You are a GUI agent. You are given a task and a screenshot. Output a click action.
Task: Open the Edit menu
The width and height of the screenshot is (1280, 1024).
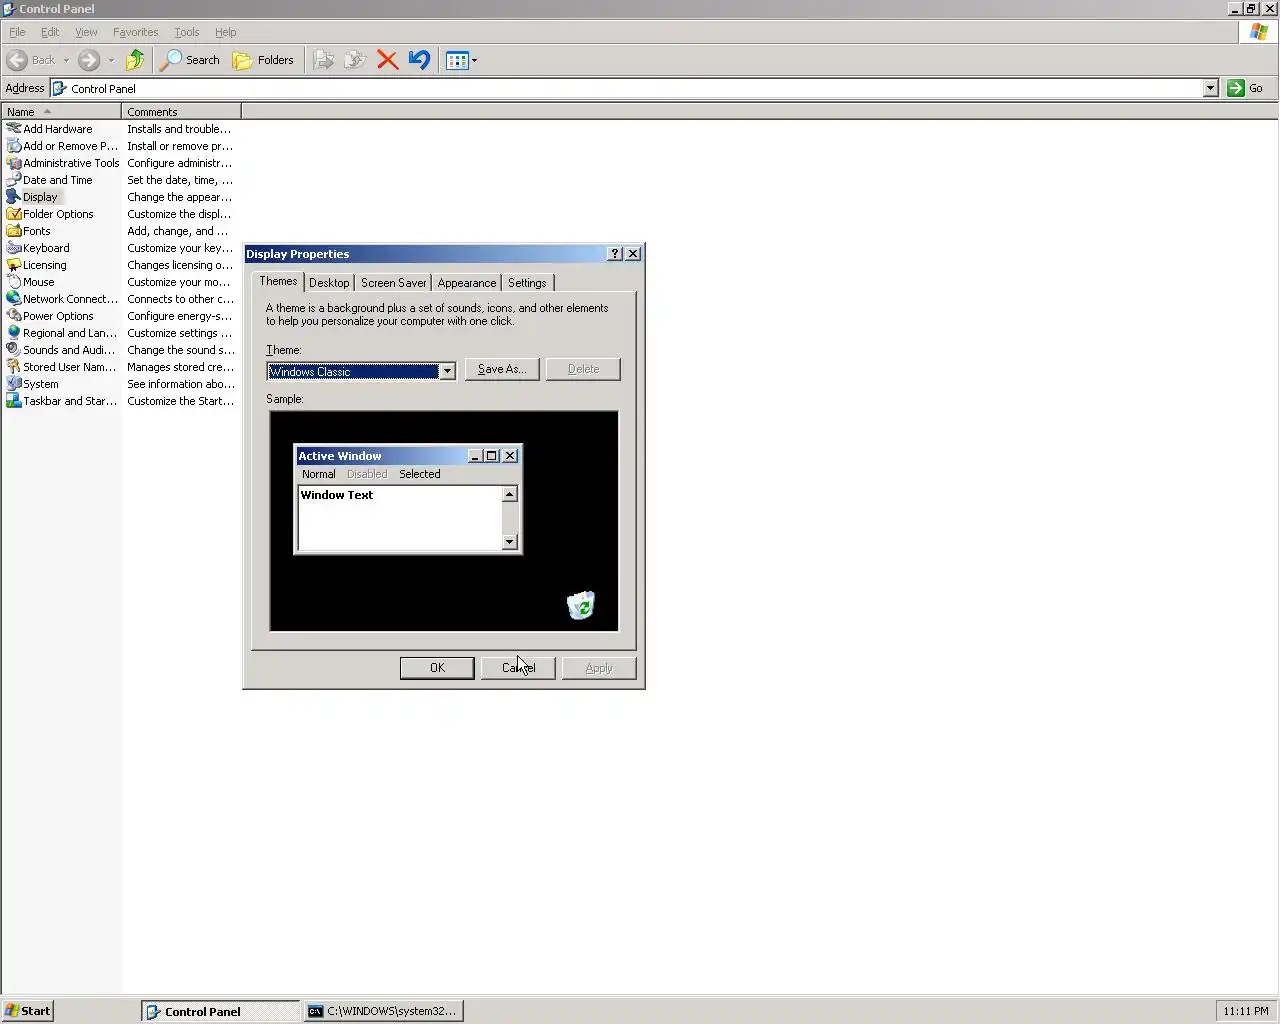pyautogui.click(x=50, y=32)
